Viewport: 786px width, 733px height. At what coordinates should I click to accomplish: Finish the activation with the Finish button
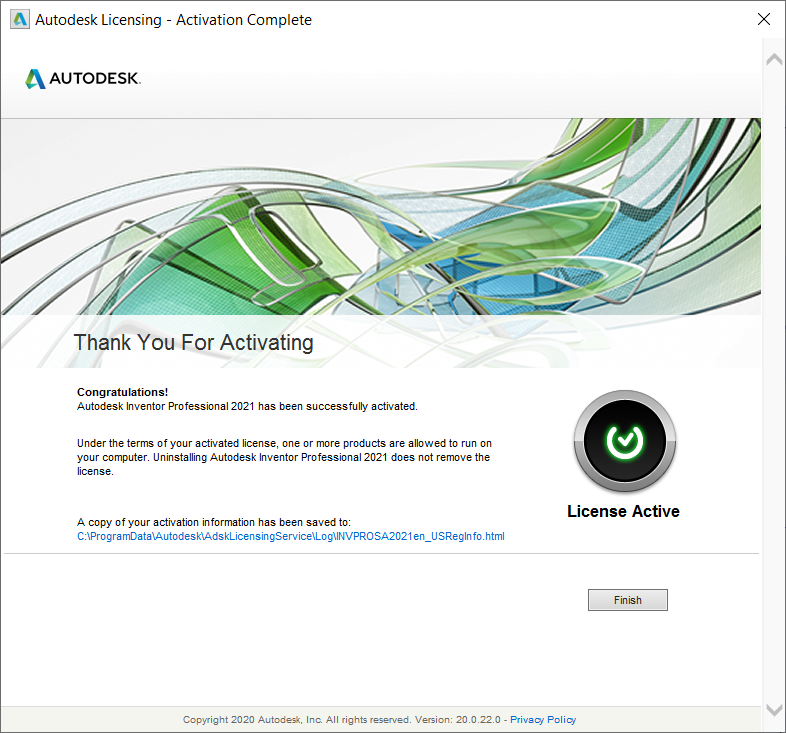click(628, 600)
